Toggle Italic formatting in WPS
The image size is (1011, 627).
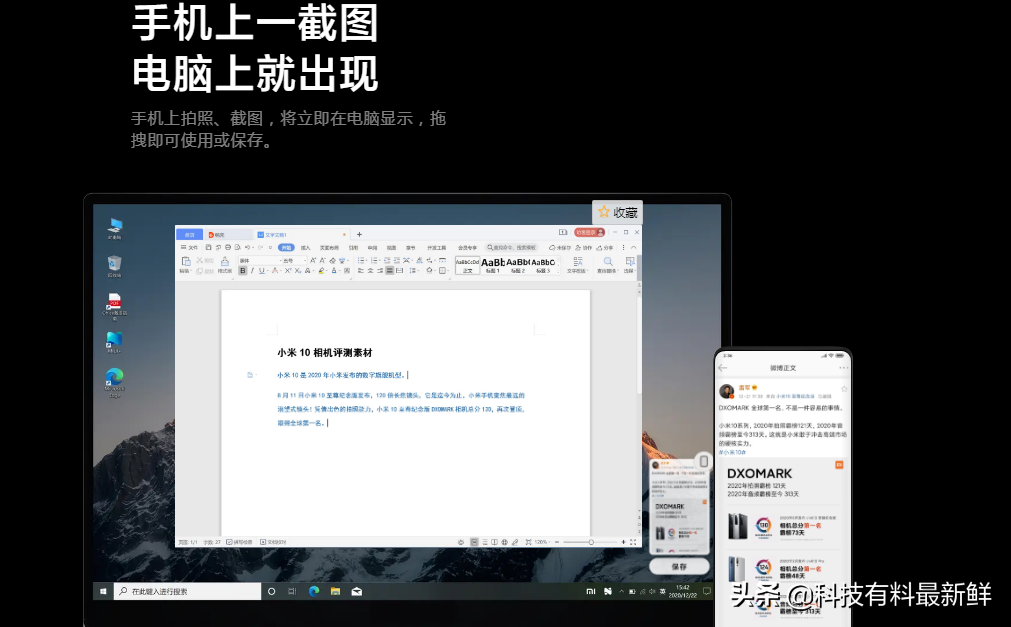(252, 270)
